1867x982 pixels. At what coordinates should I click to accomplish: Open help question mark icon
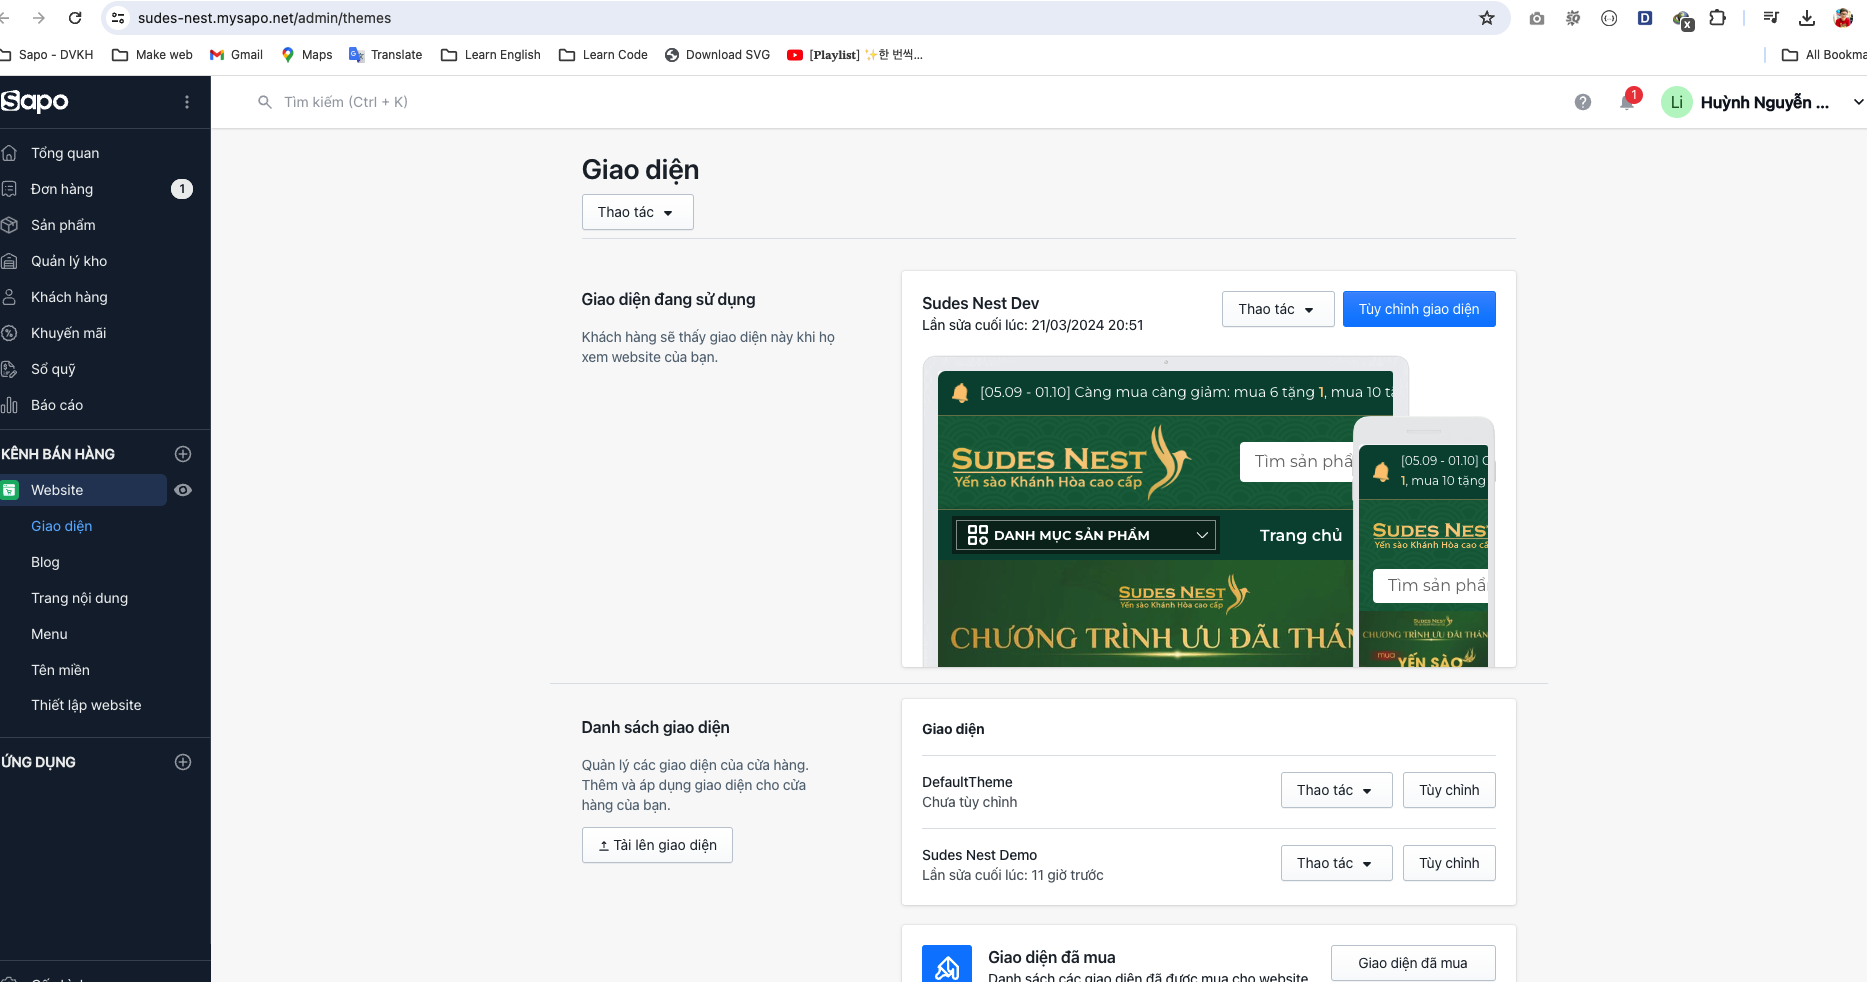tap(1583, 102)
